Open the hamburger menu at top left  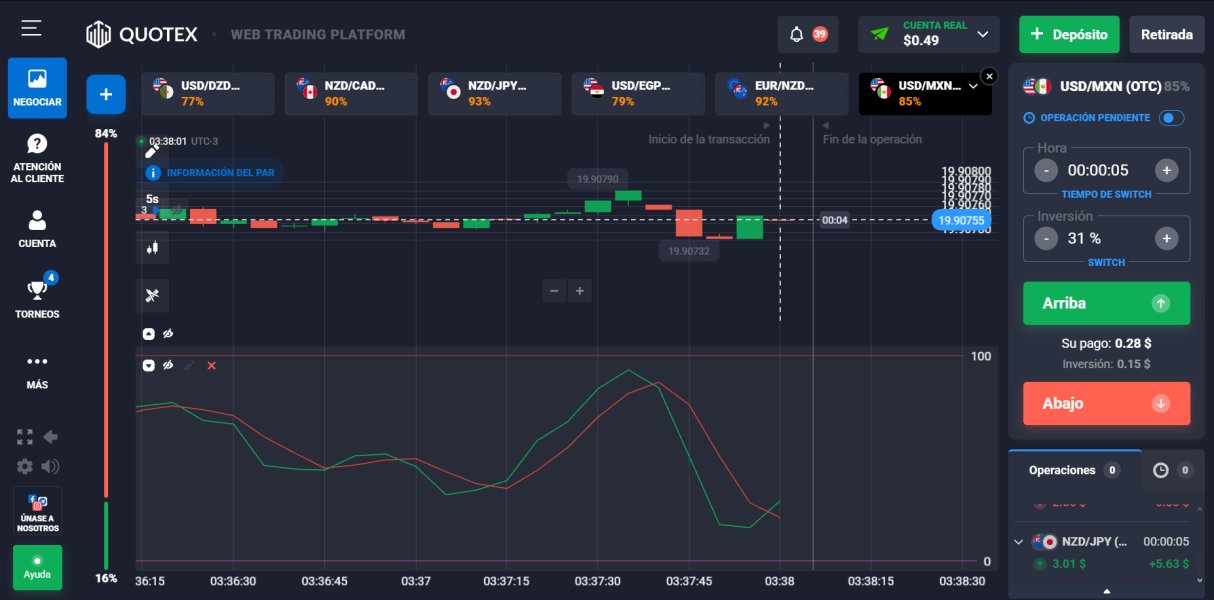(31, 28)
